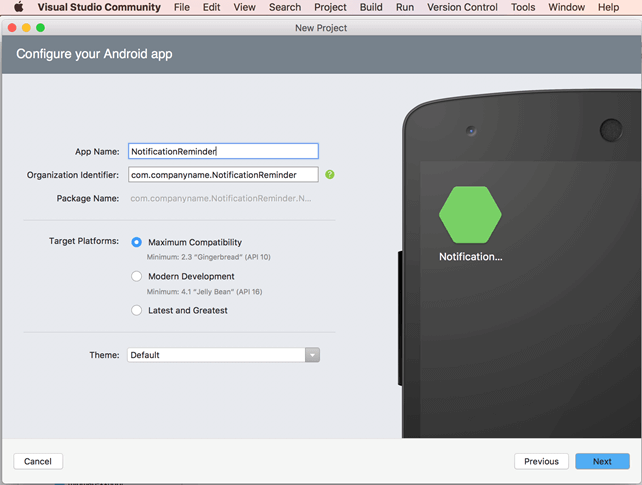The image size is (642, 485).
Task: Open the Visual Studio Community menu
Action: 99,7
